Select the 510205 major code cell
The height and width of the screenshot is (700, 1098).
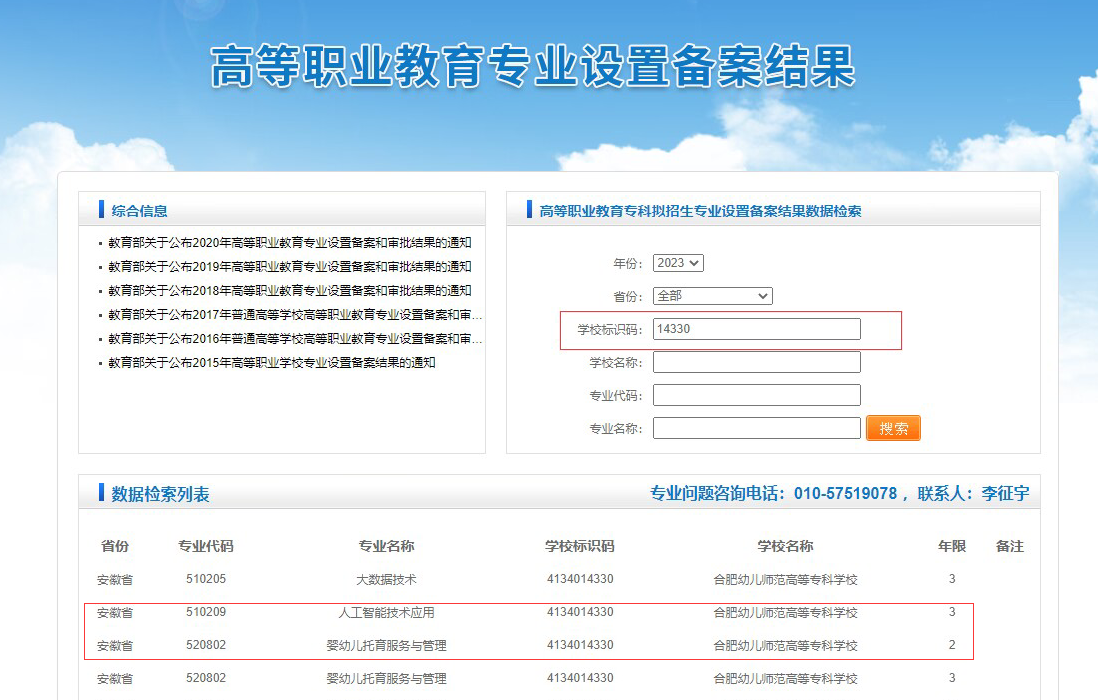[206, 579]
